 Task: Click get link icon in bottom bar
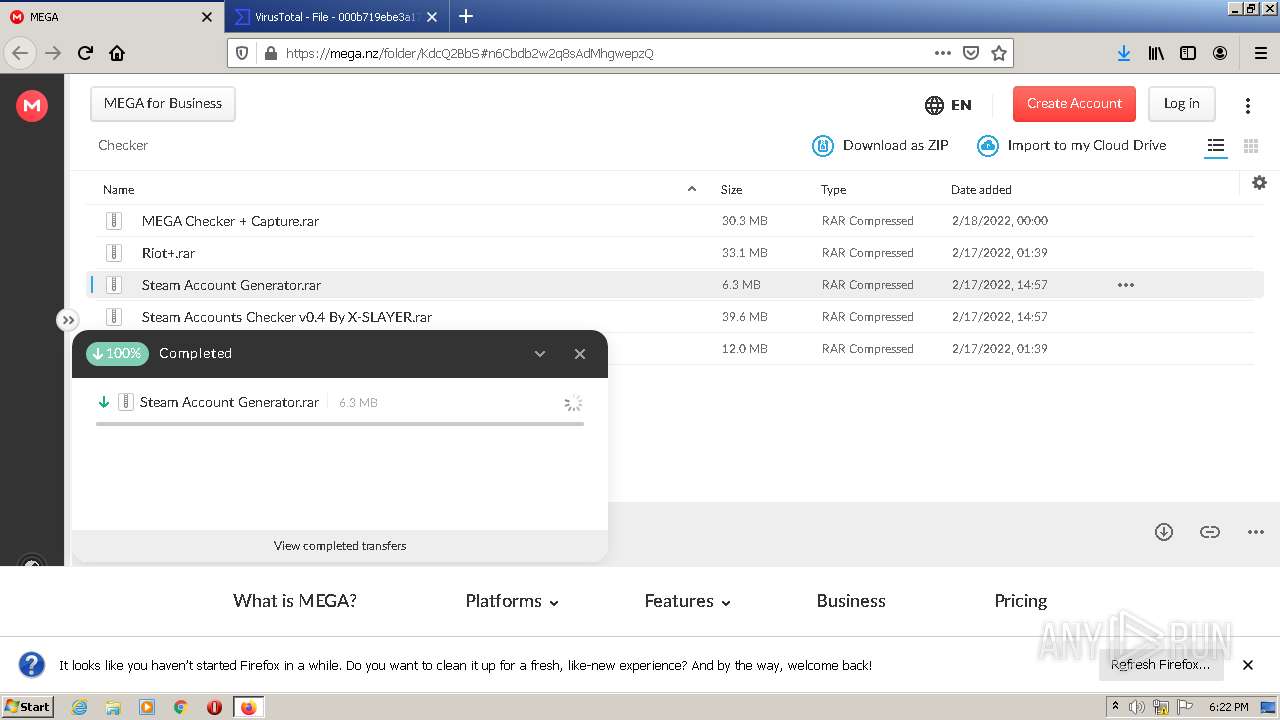click(1210, 532)
